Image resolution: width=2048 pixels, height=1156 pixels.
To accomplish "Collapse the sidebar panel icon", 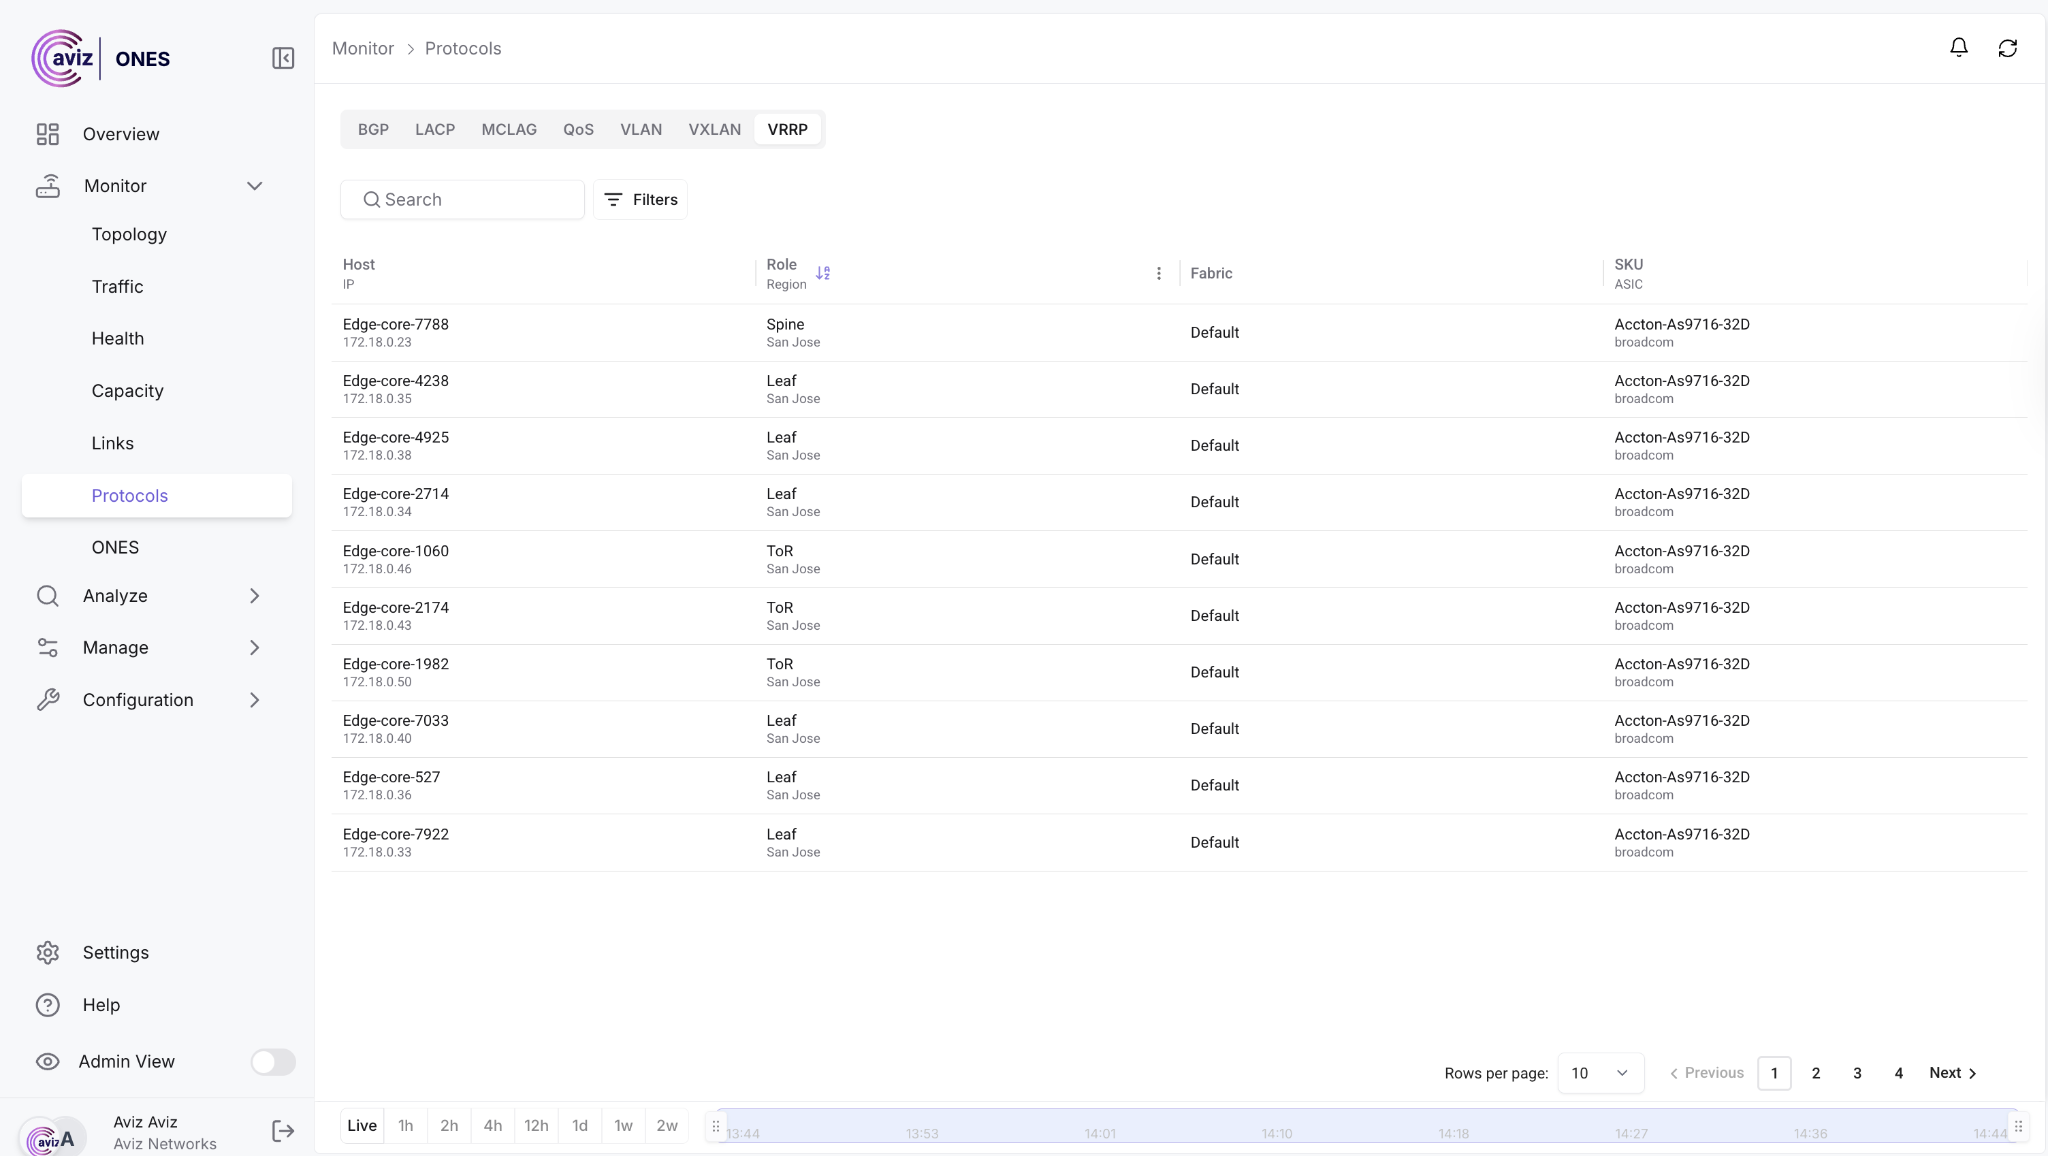I will pos(283,58).
